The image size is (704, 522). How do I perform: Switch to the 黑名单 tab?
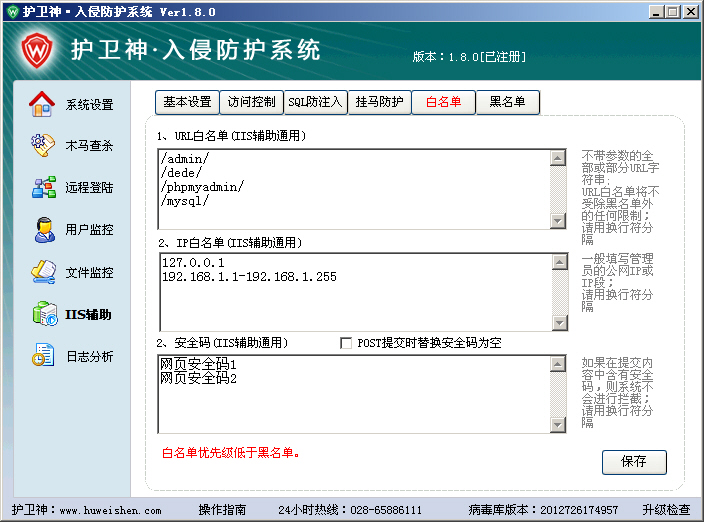[508, 102]
